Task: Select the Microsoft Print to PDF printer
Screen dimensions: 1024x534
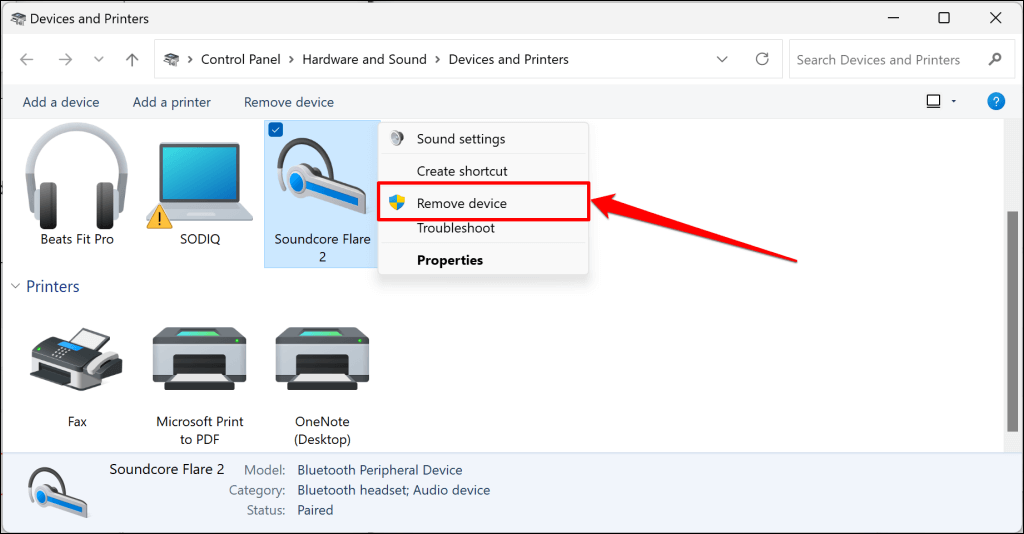Action: click(x=199, y=358)
